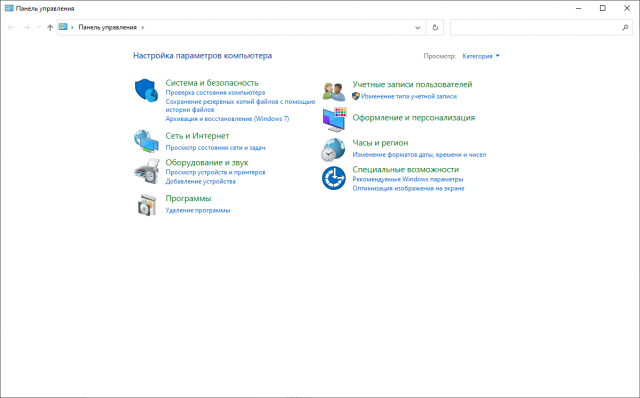Click the Control Panel search field
This screenshot has height=398, width=640.
(541, 28)
